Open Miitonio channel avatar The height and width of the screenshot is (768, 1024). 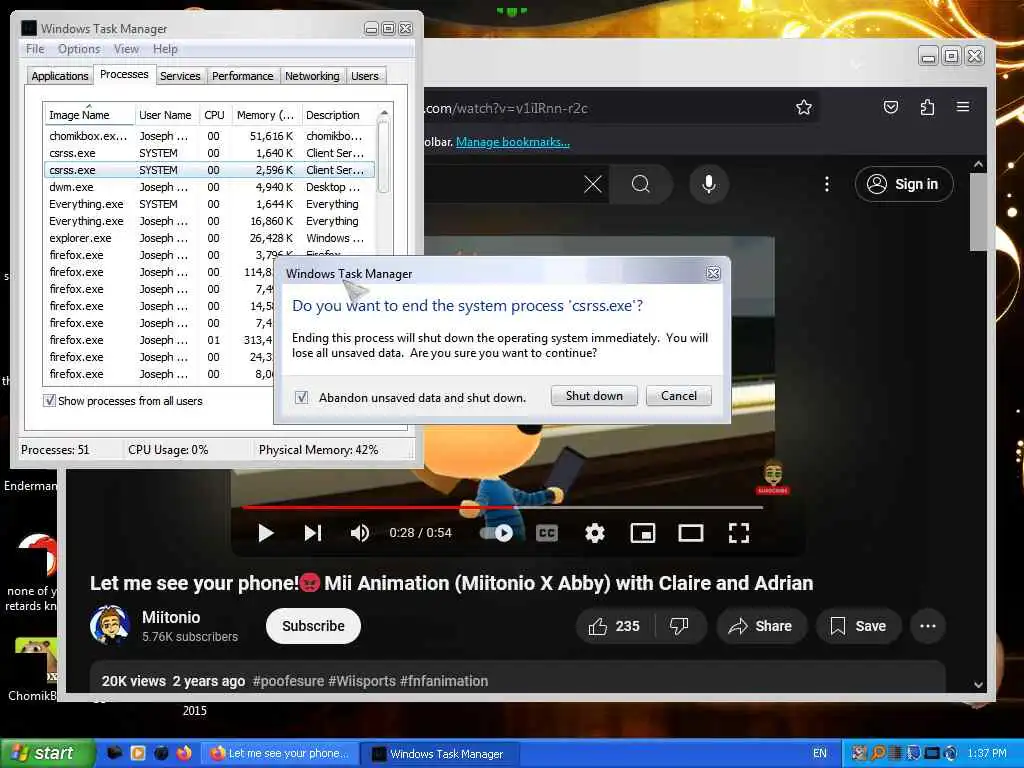[x=109, y=625]
